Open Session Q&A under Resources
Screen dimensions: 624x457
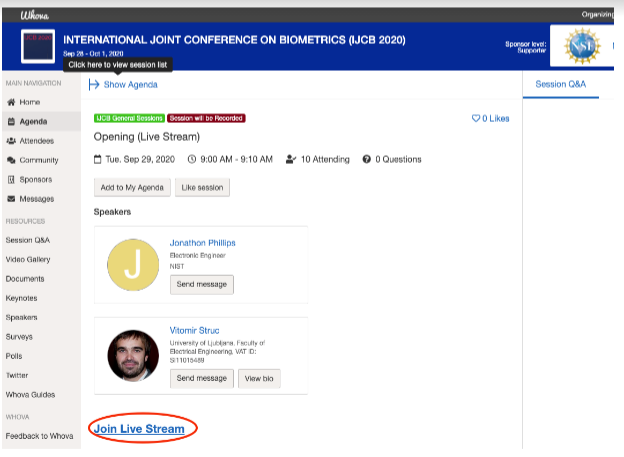[x=27, y=240]
